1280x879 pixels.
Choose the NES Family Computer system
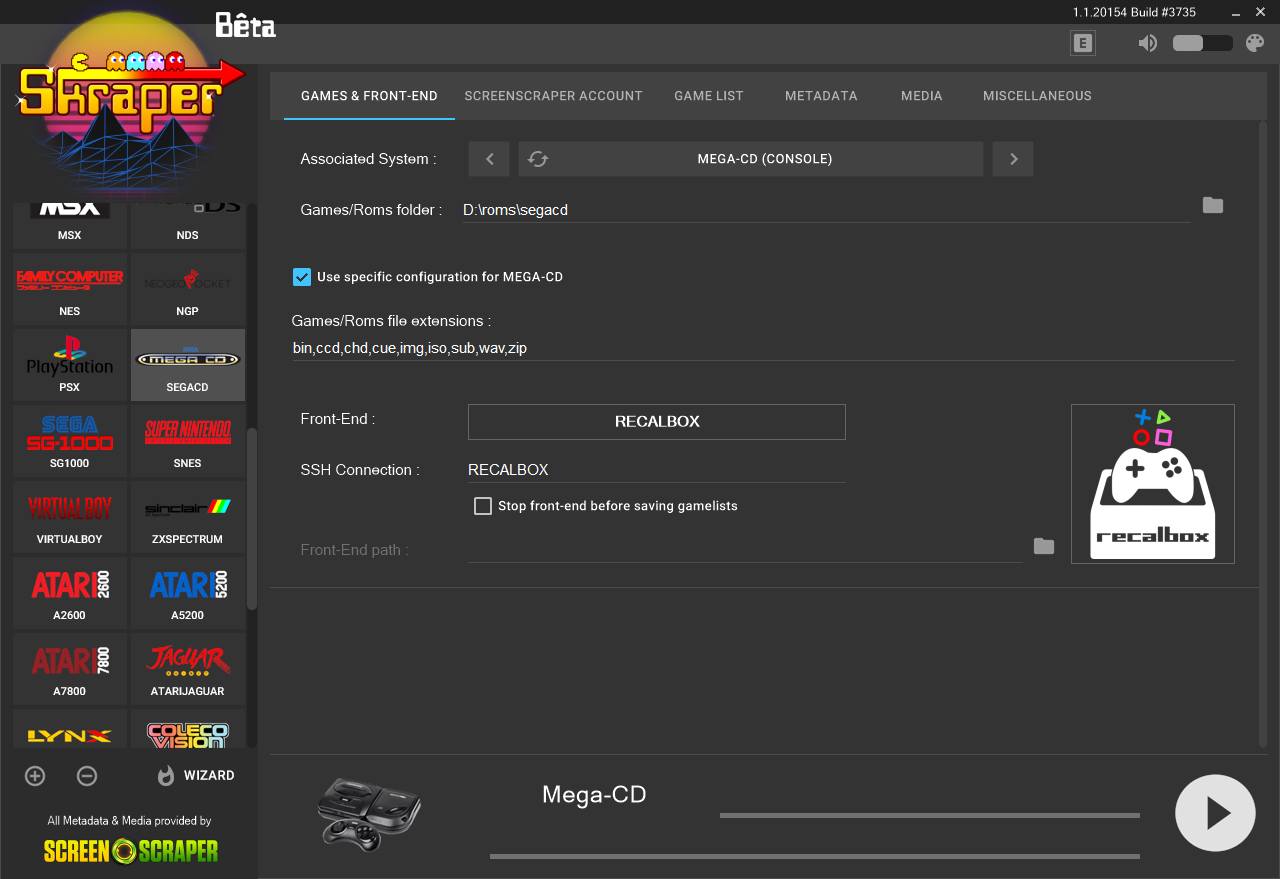click(x=70, y=289)
